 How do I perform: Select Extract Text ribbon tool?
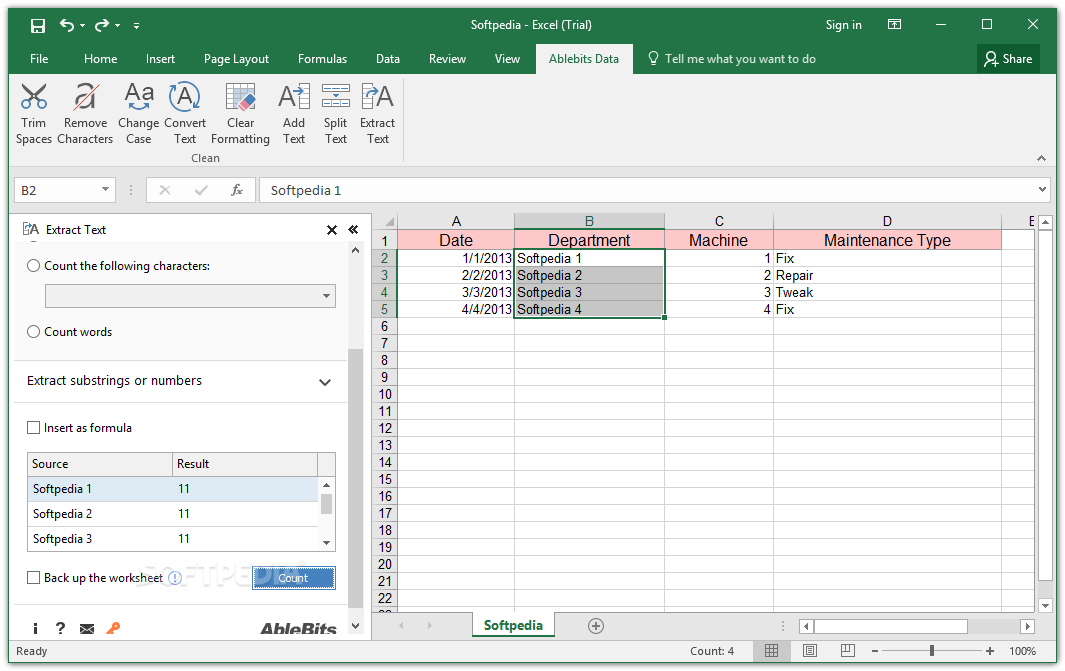(x=378, y=113)
